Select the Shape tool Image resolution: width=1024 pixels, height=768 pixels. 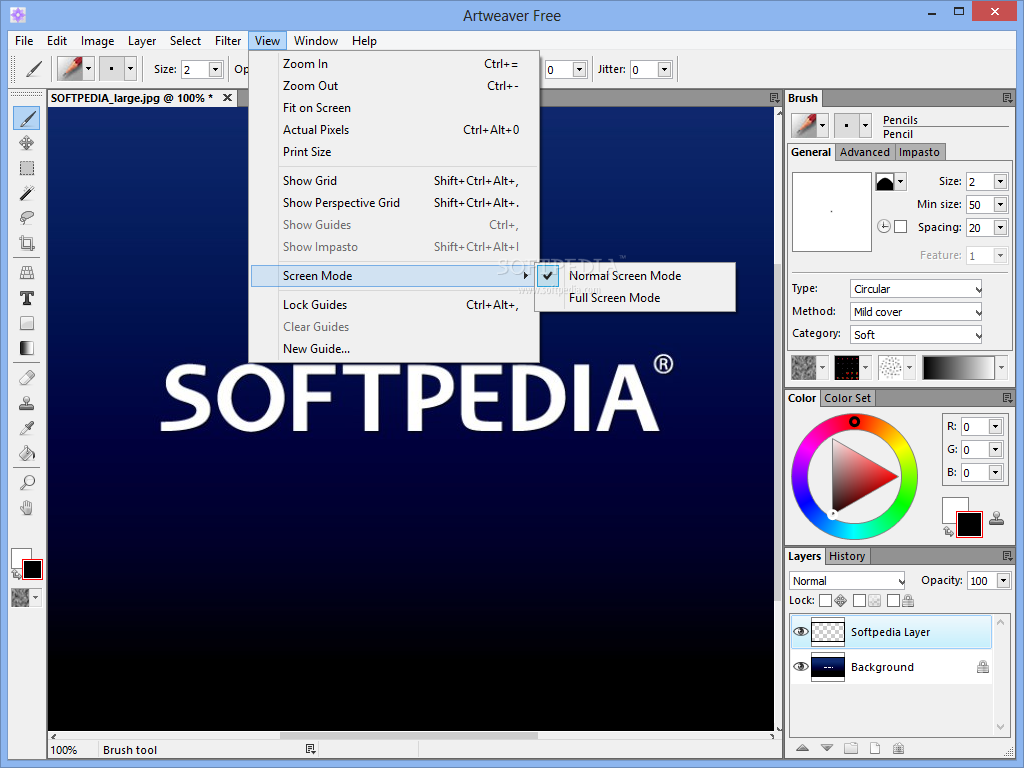[x=27, y=323]
